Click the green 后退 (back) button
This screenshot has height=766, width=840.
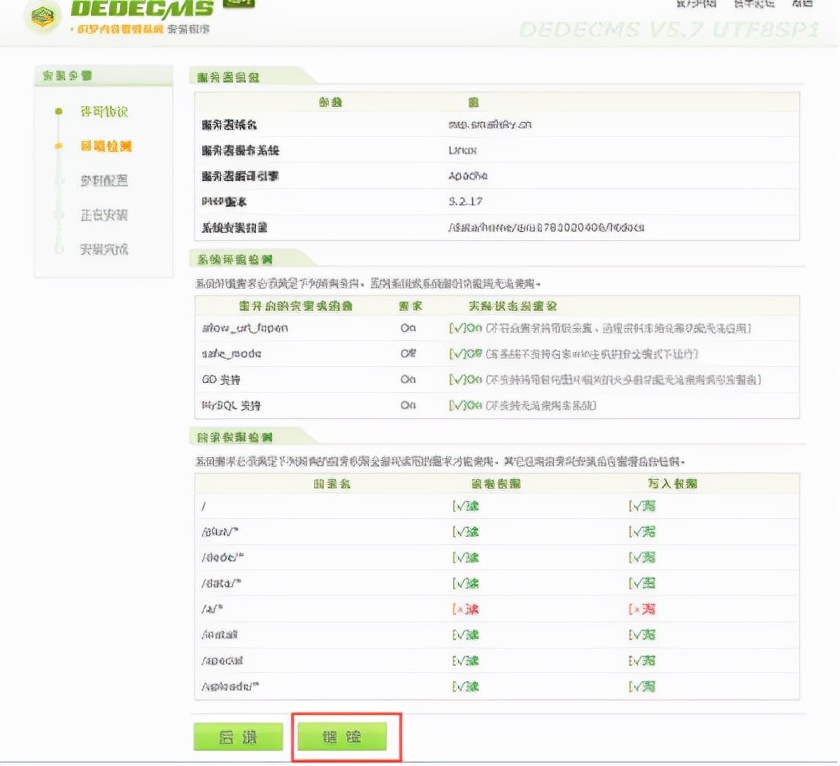point(238,737)
